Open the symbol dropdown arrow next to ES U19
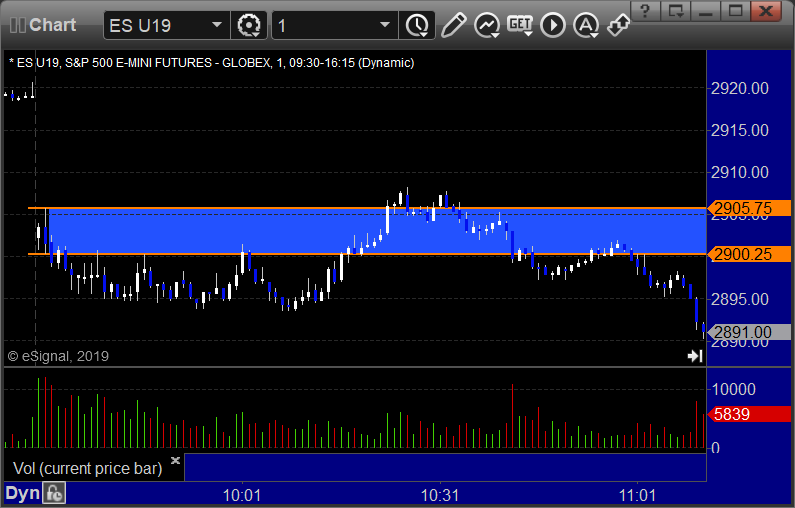The height and width of the screenshot is (508, 795). tap(216, 25)
